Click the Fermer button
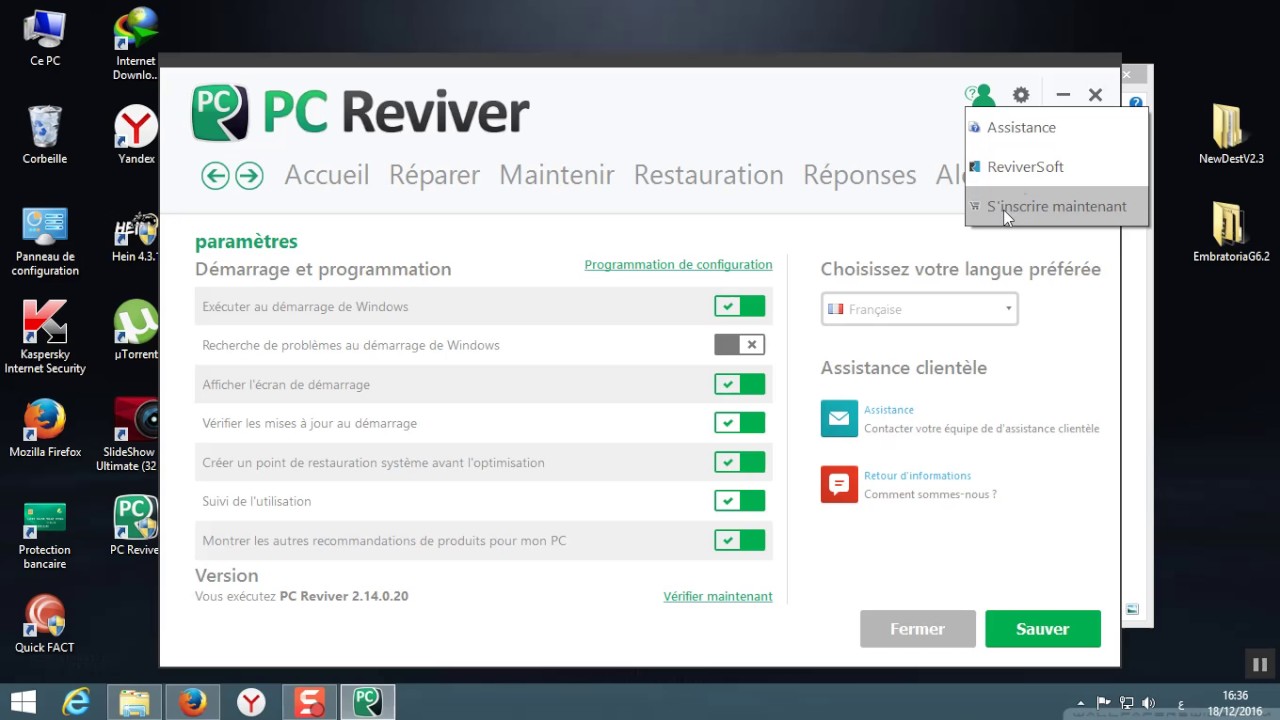The height and width of the screenshot is (720, 1280). pos(918,629)
